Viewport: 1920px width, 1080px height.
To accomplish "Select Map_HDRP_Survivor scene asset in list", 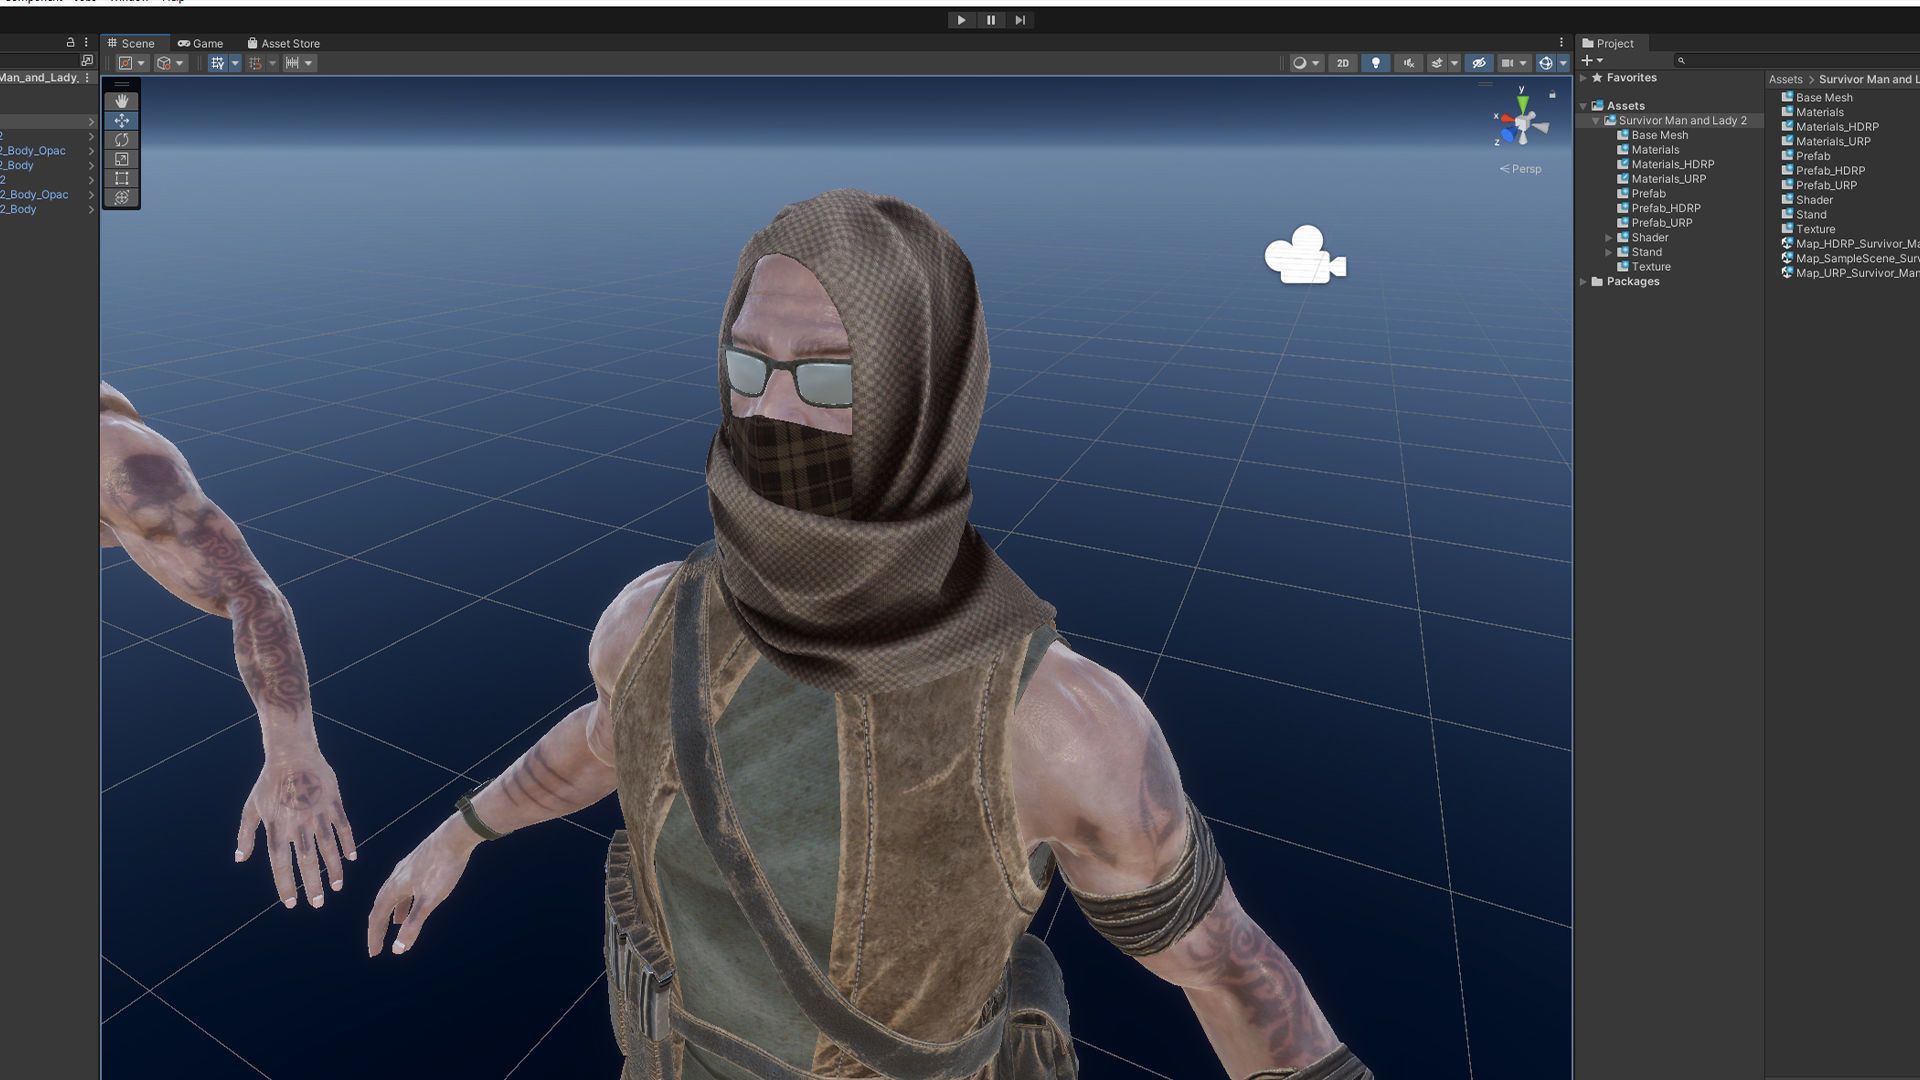I will coord(1850,244).
